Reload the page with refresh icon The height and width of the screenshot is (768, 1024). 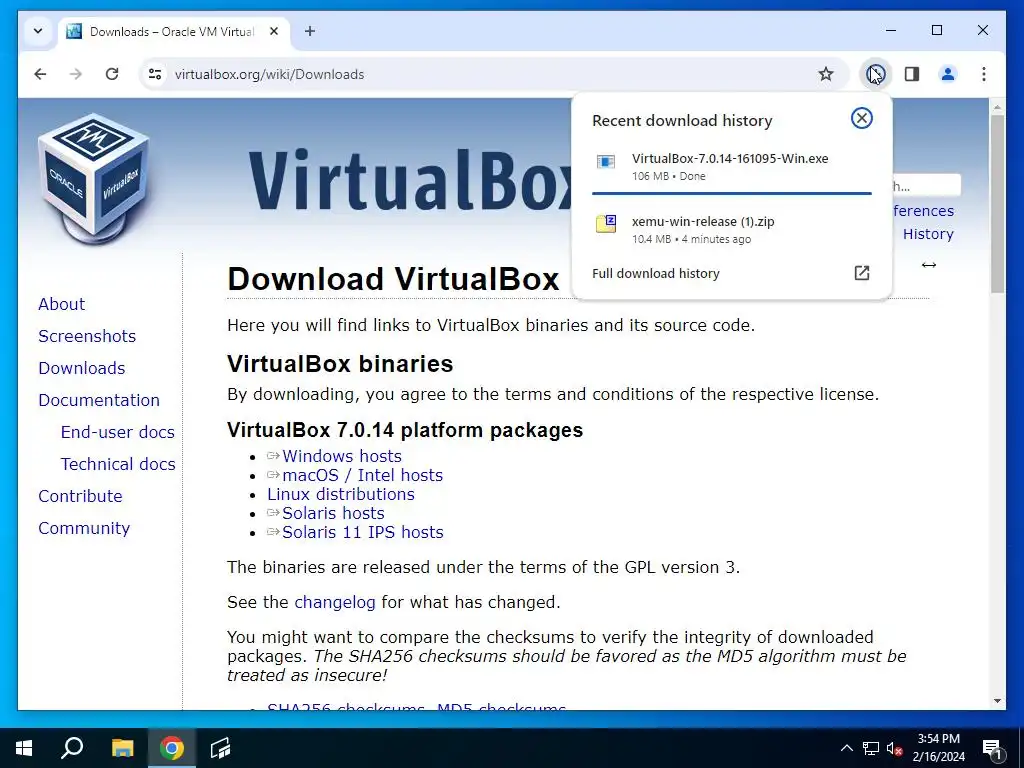pos(112,74)
